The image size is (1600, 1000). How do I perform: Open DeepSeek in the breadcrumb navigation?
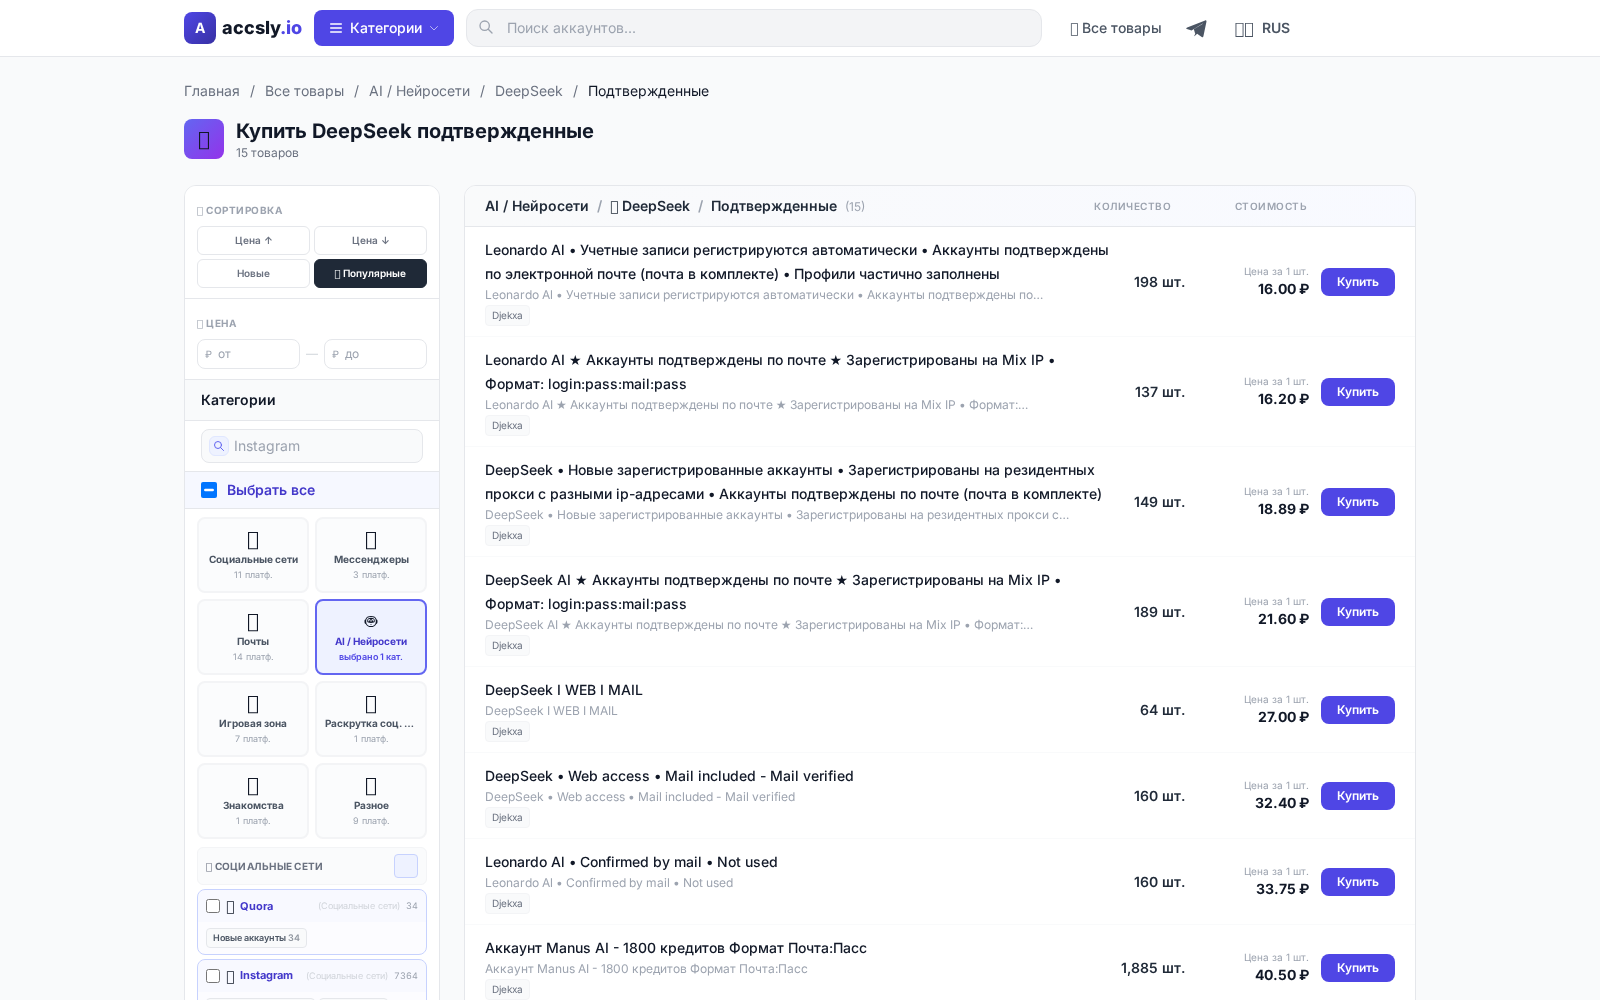click(x=528, y=91)
